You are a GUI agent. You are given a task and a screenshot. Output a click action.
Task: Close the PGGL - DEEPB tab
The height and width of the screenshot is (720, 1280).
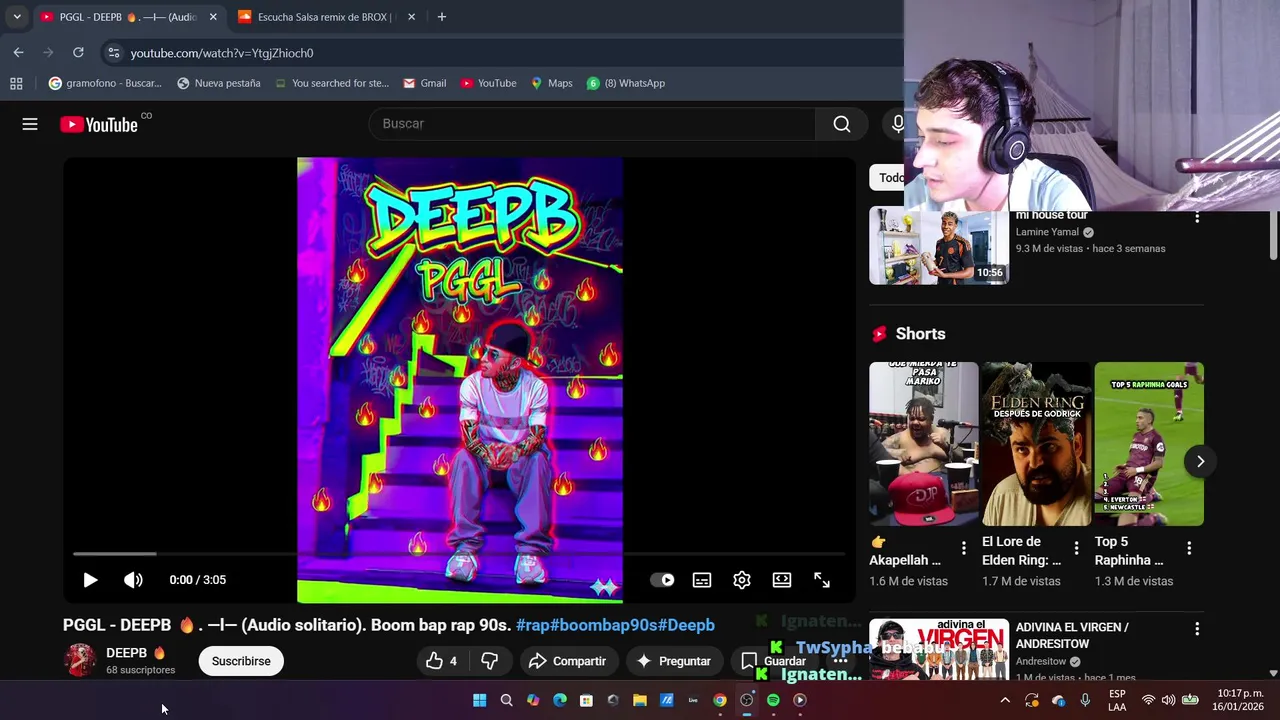click(213, 17)
